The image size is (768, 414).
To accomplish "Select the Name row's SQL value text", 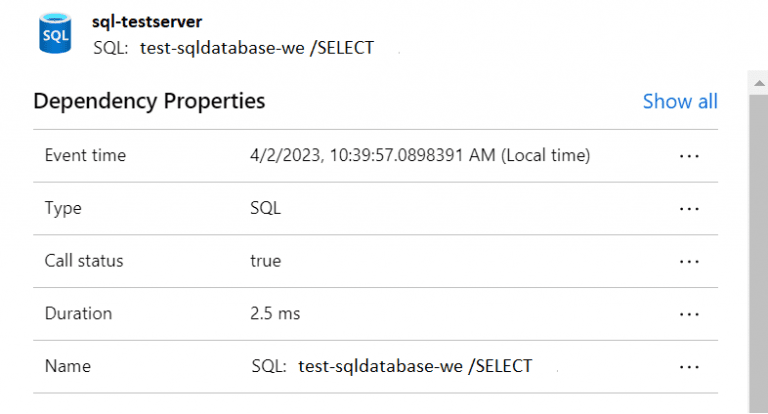I will [393, 367].
